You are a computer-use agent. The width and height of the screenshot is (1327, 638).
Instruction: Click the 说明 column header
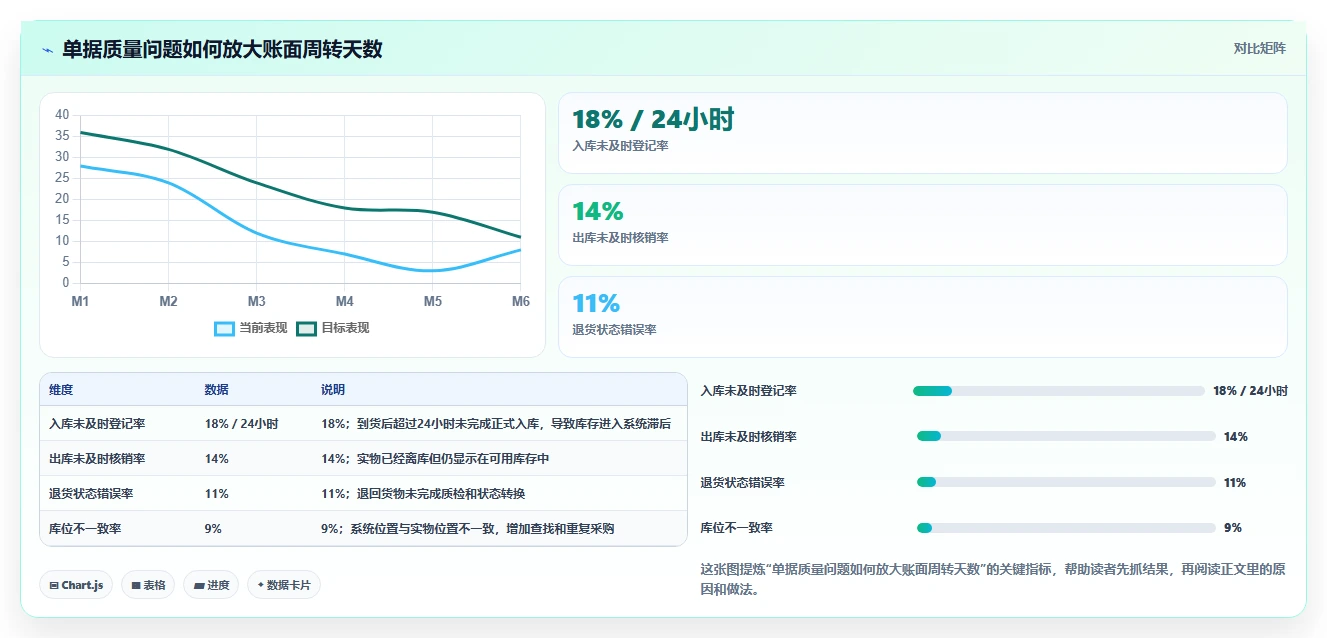[333, 389]
